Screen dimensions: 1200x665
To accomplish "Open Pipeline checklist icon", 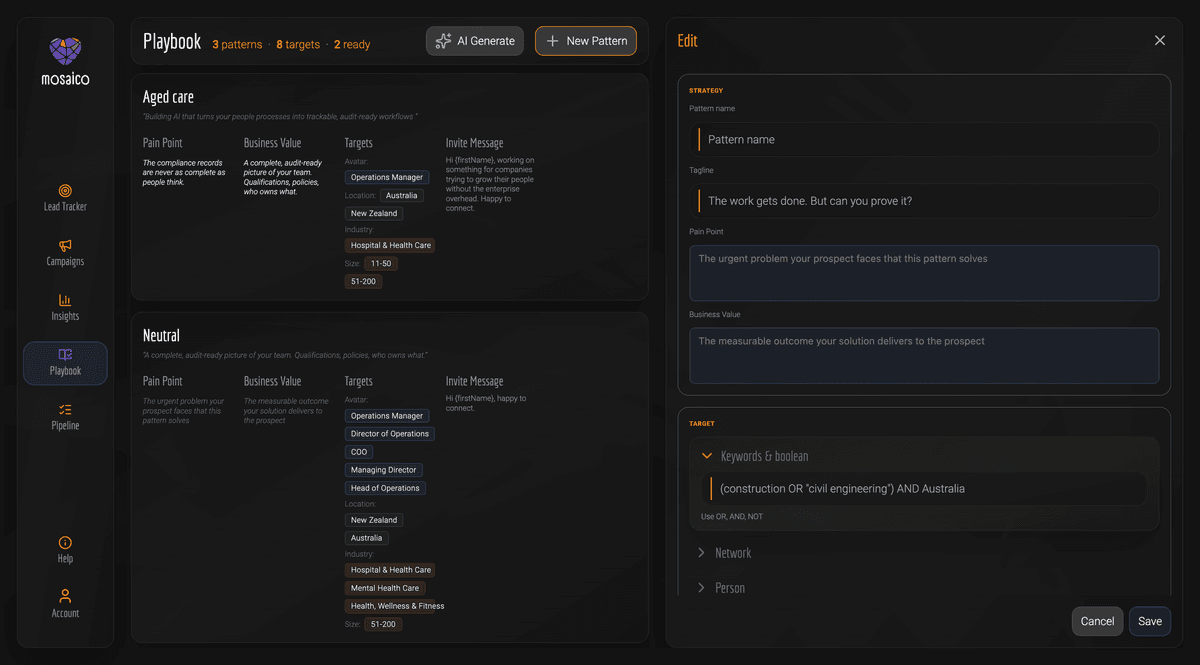I will click(65, 410).
